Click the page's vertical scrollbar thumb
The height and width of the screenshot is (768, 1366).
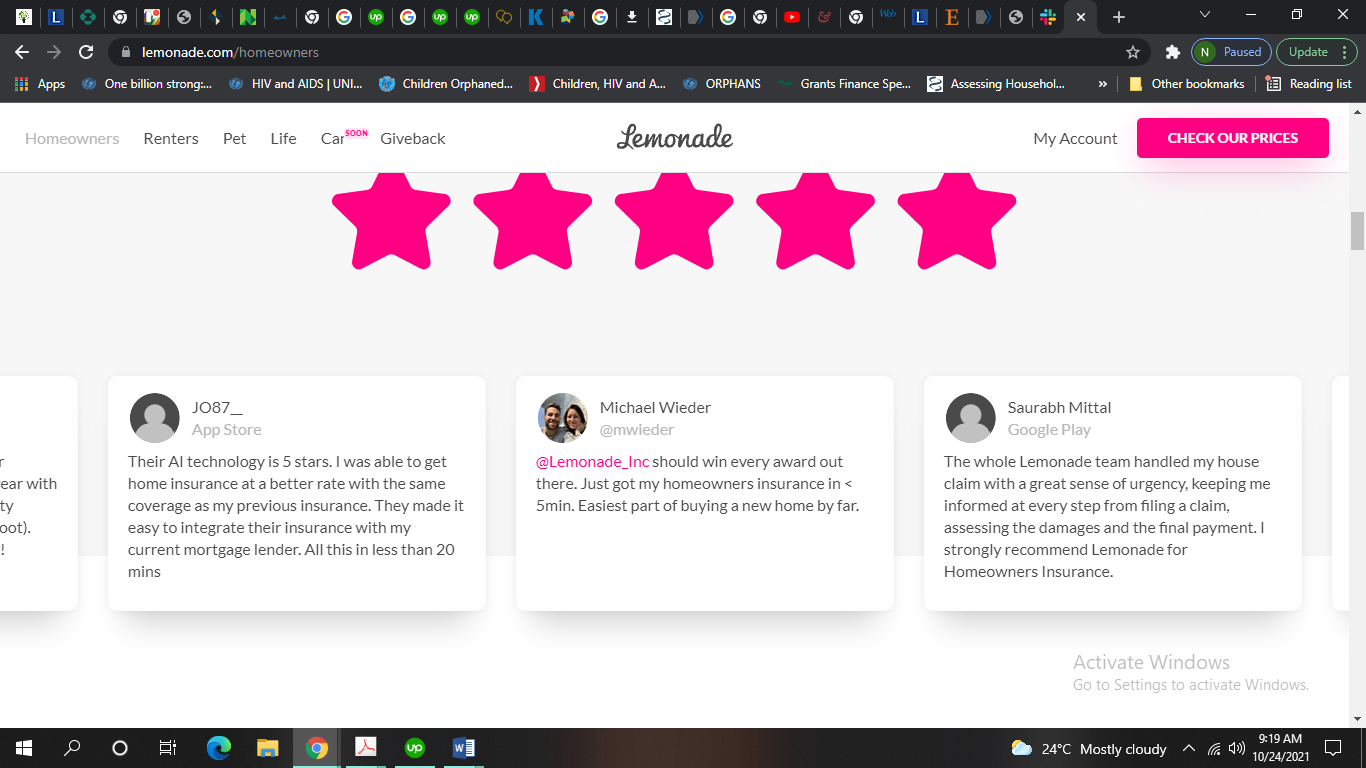click(x=1357, y=231)
